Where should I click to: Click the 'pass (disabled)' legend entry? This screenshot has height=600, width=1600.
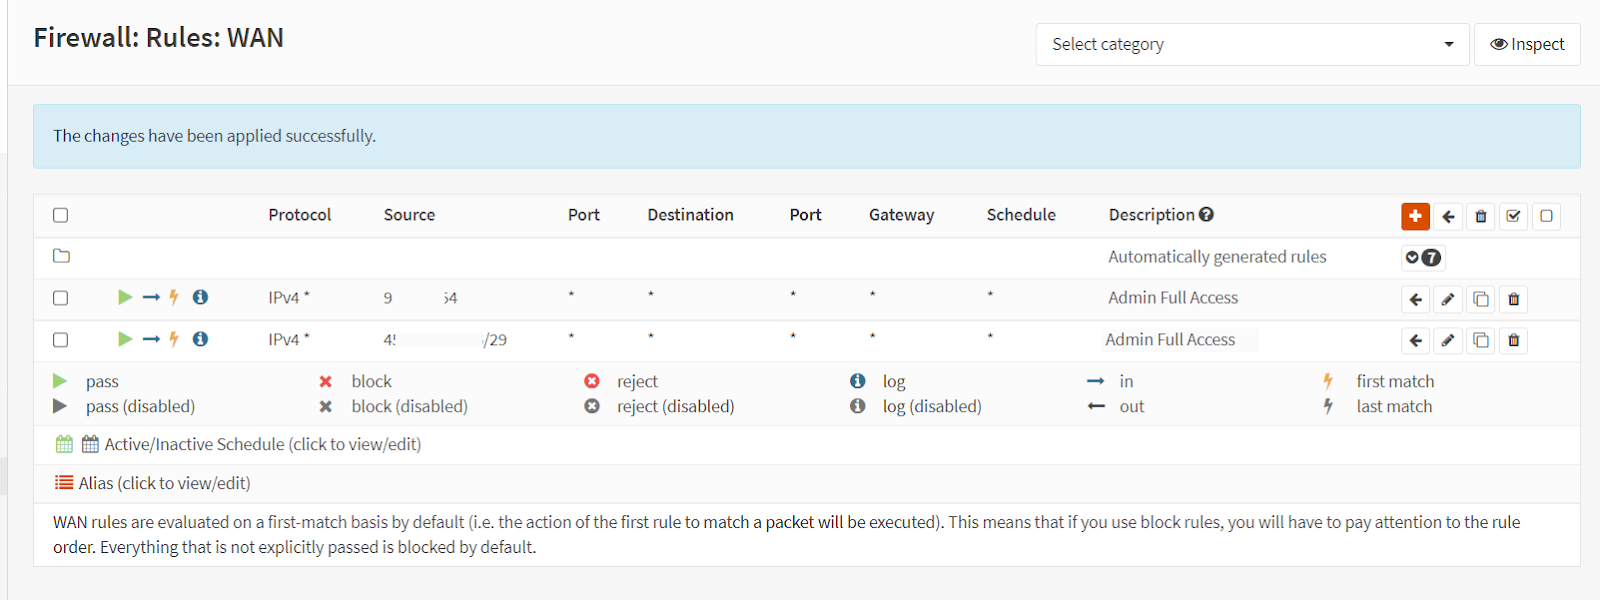[x=140, y=406]
